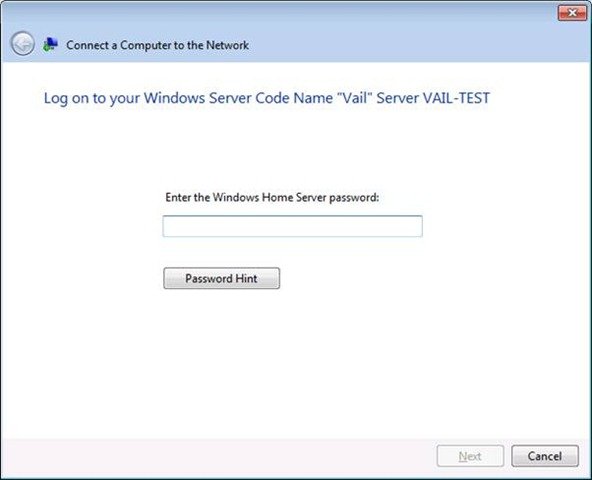Show the Password Hint
The height and width of the screenshot is (480, 592).
click(x=222, y=278)
